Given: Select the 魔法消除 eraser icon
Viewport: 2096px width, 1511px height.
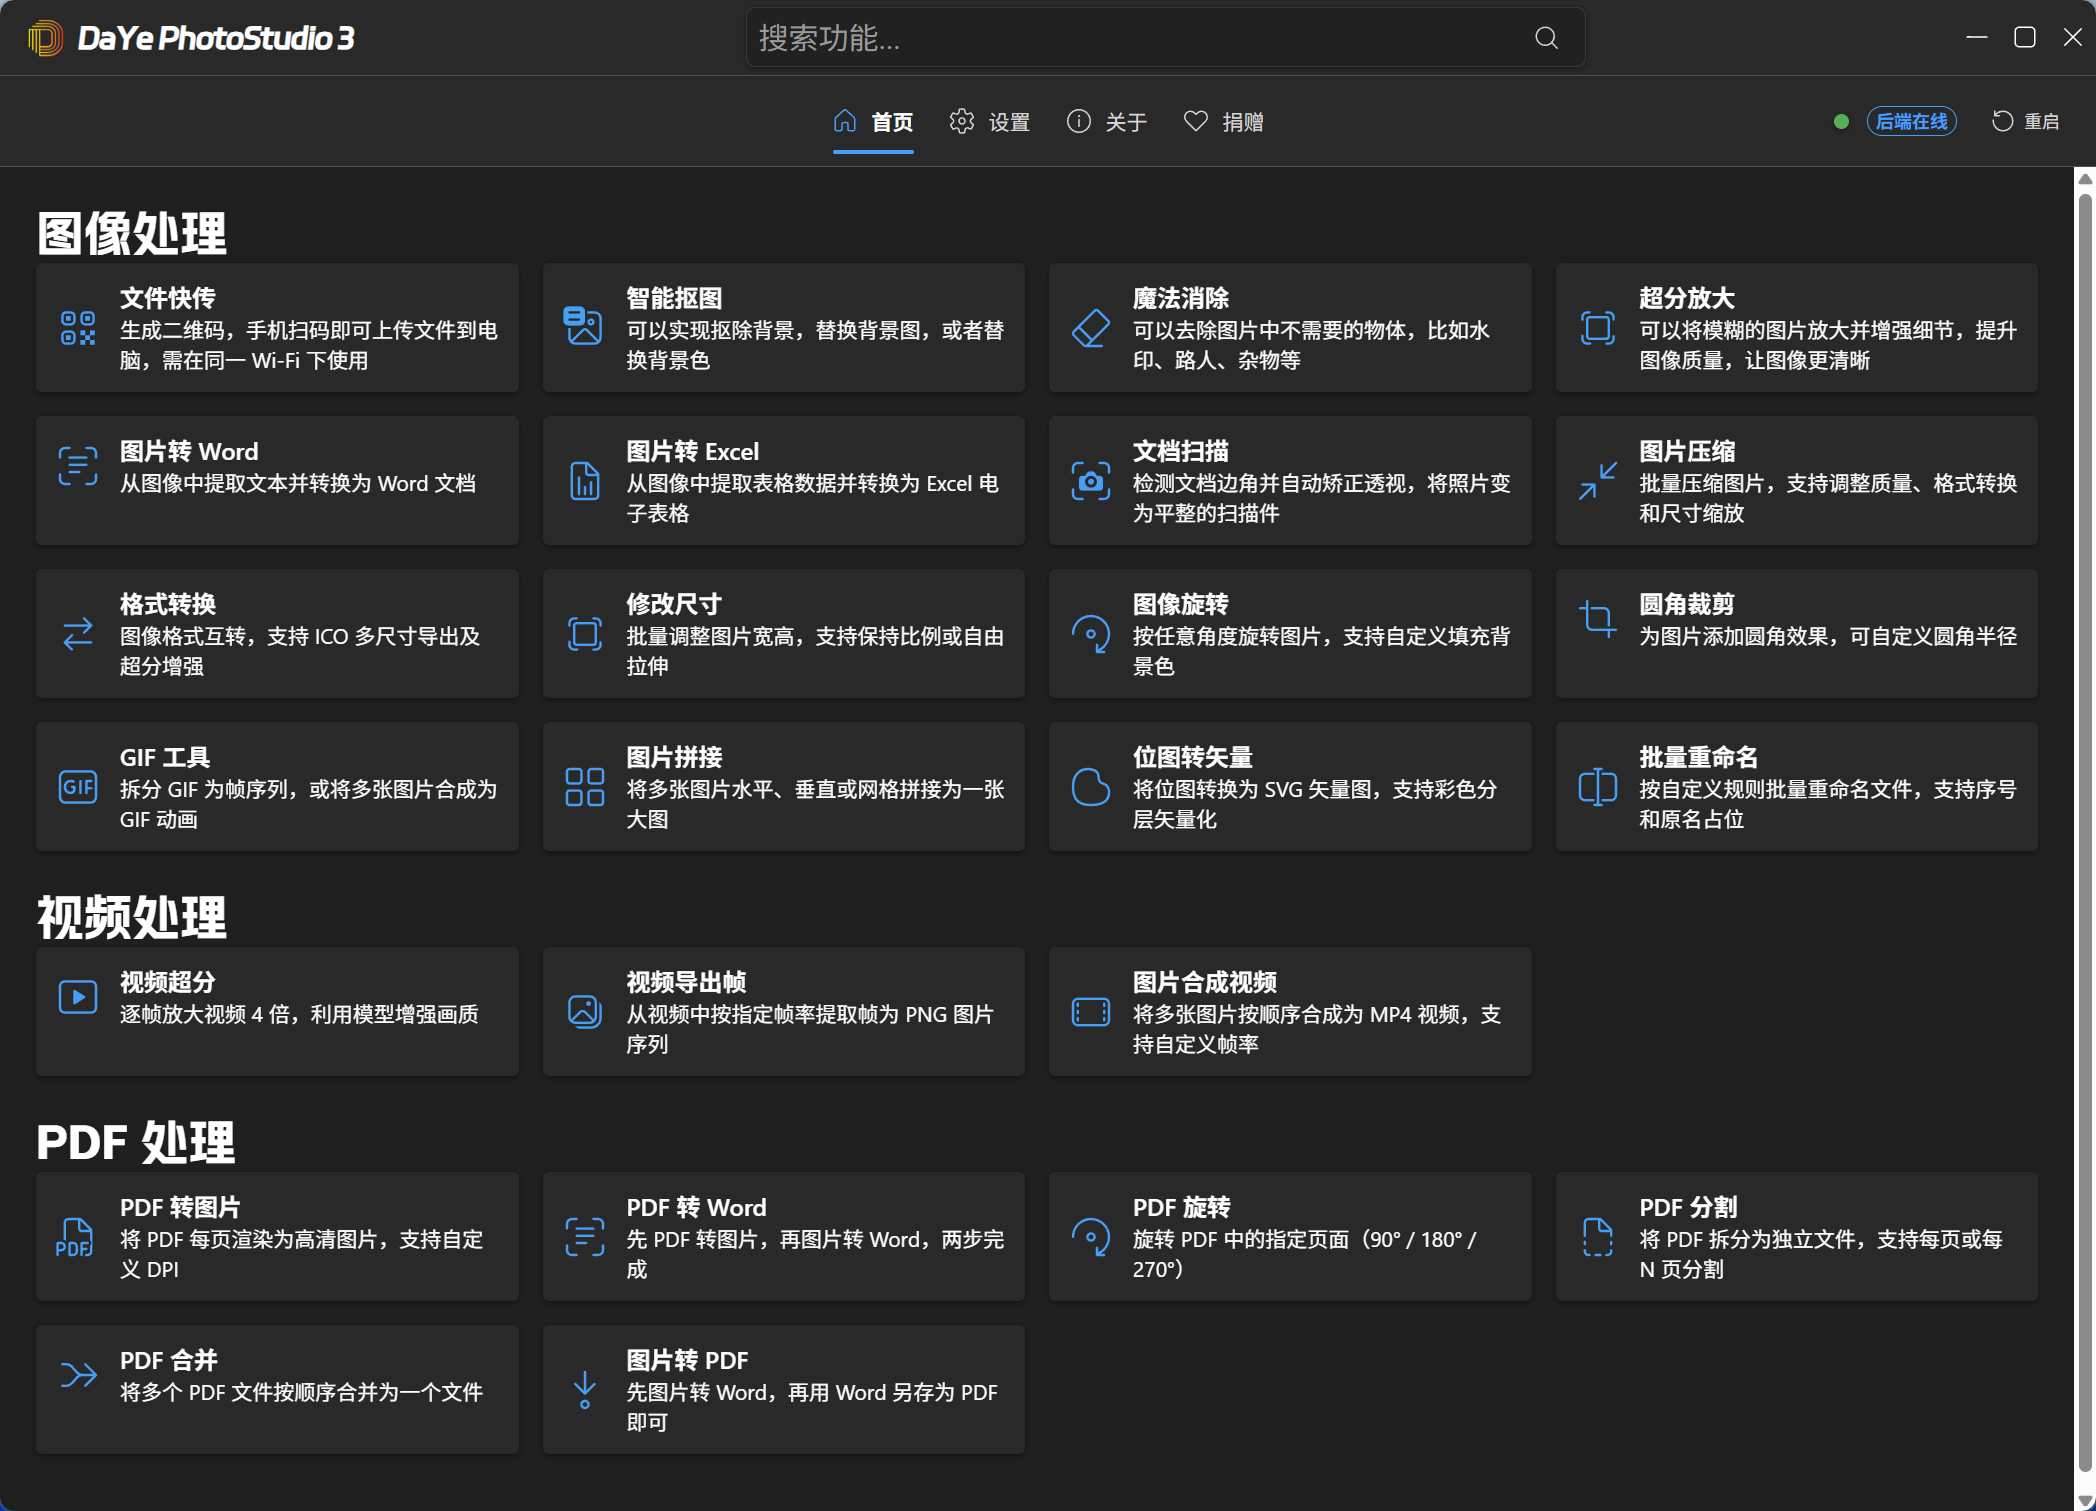Looking at the screenshot, I should coord(1090,328).
